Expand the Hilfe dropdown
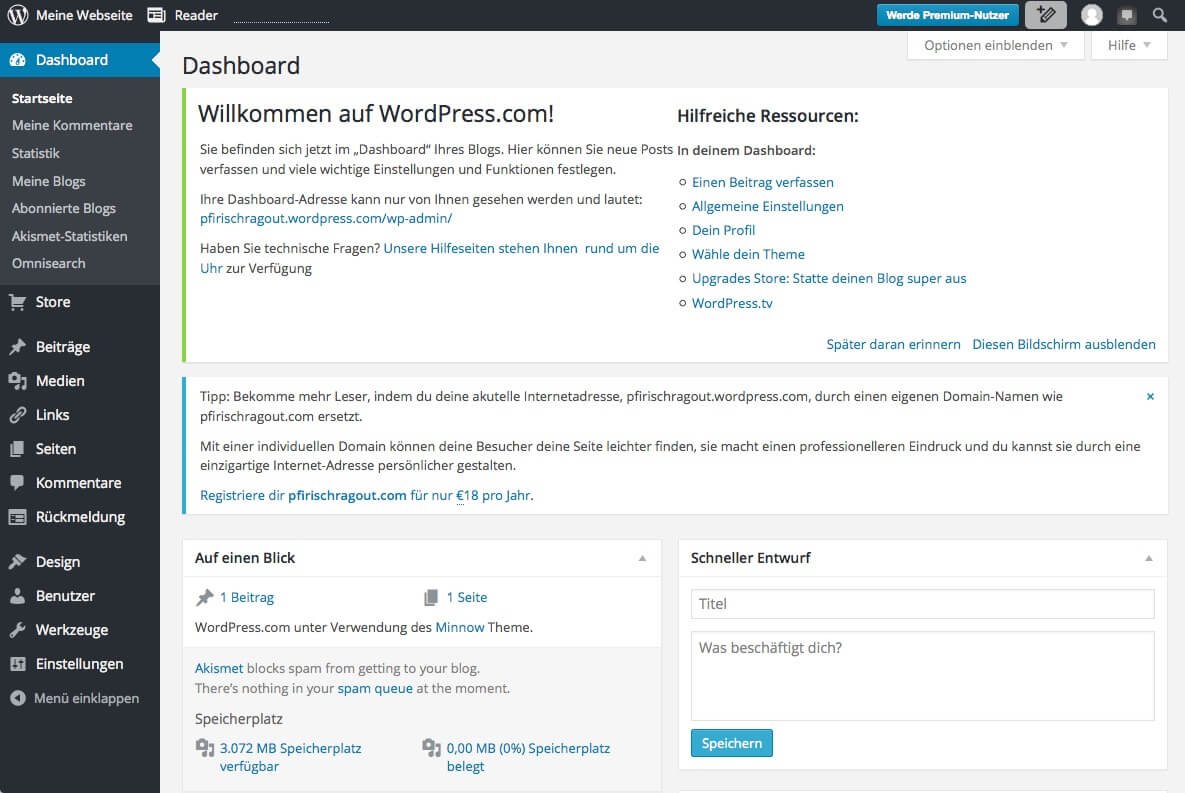Viewport: 1185px width, 793px height. (x=1127, y=45)
